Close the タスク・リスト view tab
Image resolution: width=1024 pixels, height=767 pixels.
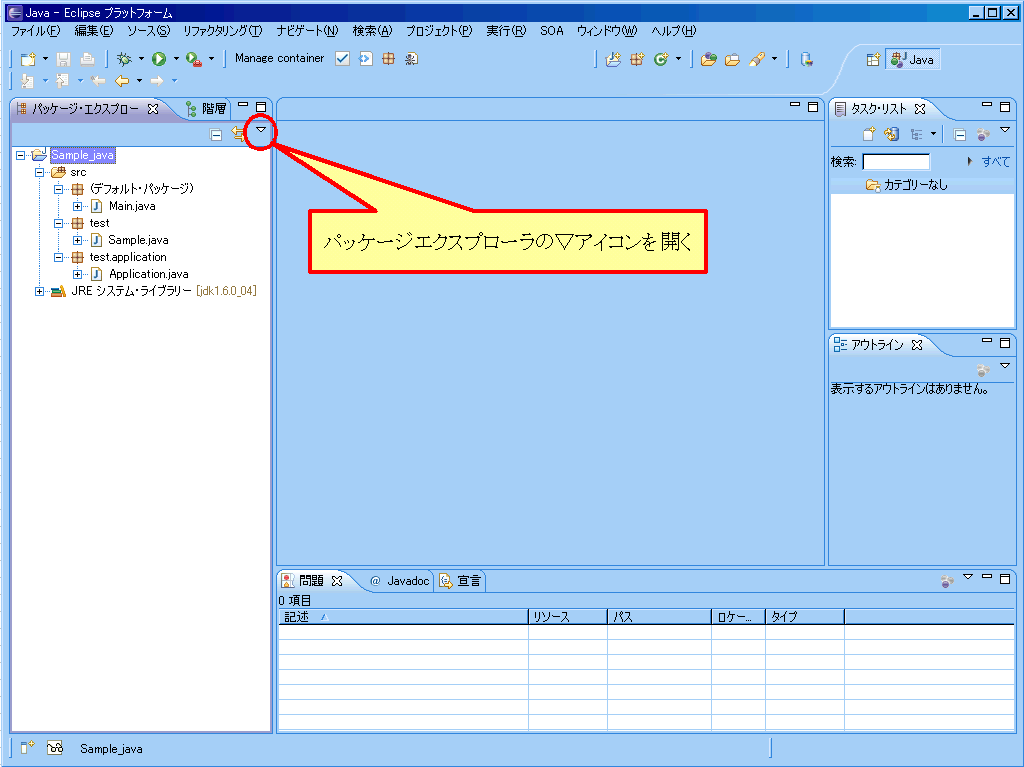920,108
